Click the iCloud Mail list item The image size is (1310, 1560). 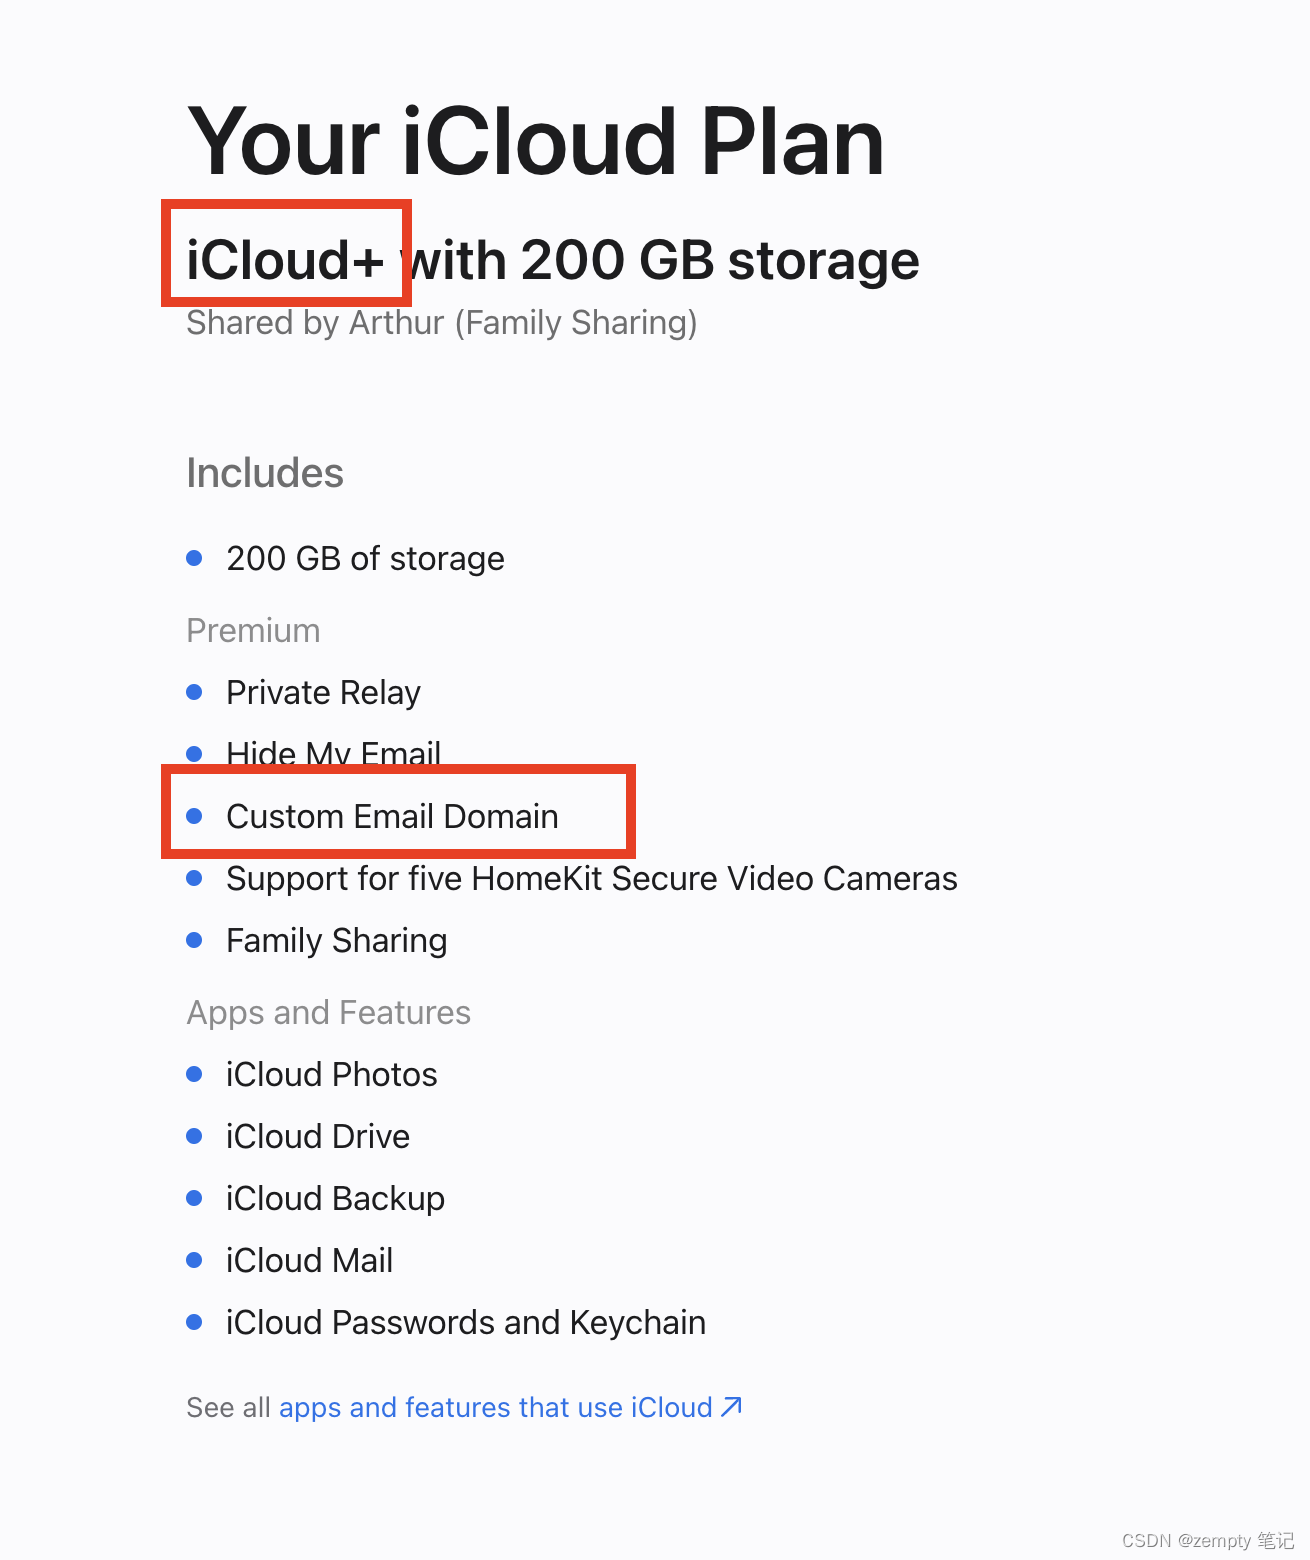pyautogui.click(x=309, y=1260)
